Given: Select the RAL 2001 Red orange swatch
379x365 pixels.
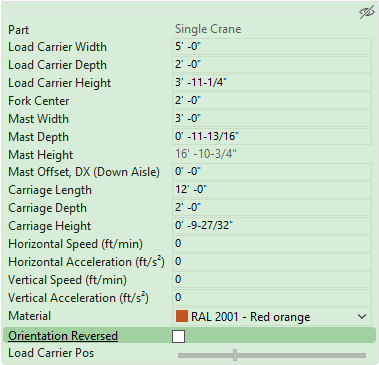Looking at the screenshot, I should pyautogui.click(x=182, y=316).
